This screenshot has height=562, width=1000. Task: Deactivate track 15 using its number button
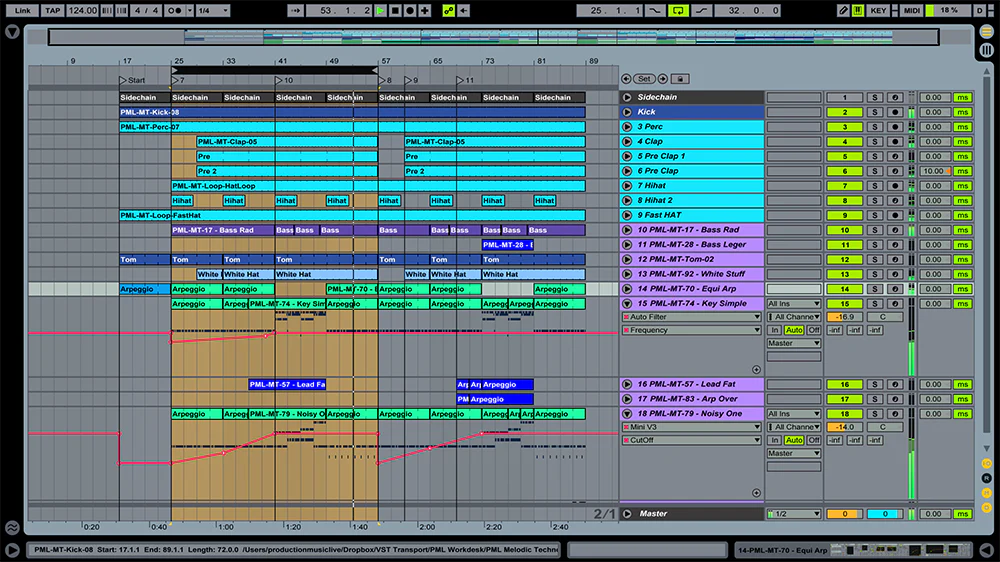844,303
